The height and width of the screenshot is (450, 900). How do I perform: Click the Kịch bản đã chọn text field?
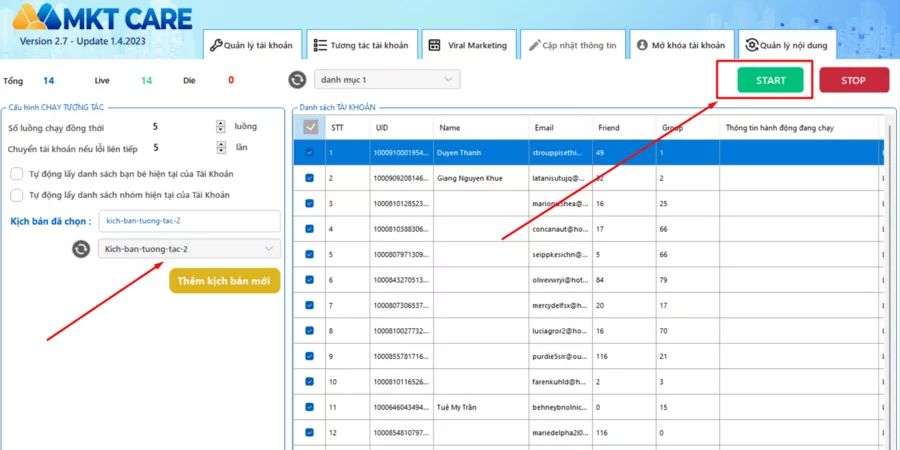click(x=189, y=221)
